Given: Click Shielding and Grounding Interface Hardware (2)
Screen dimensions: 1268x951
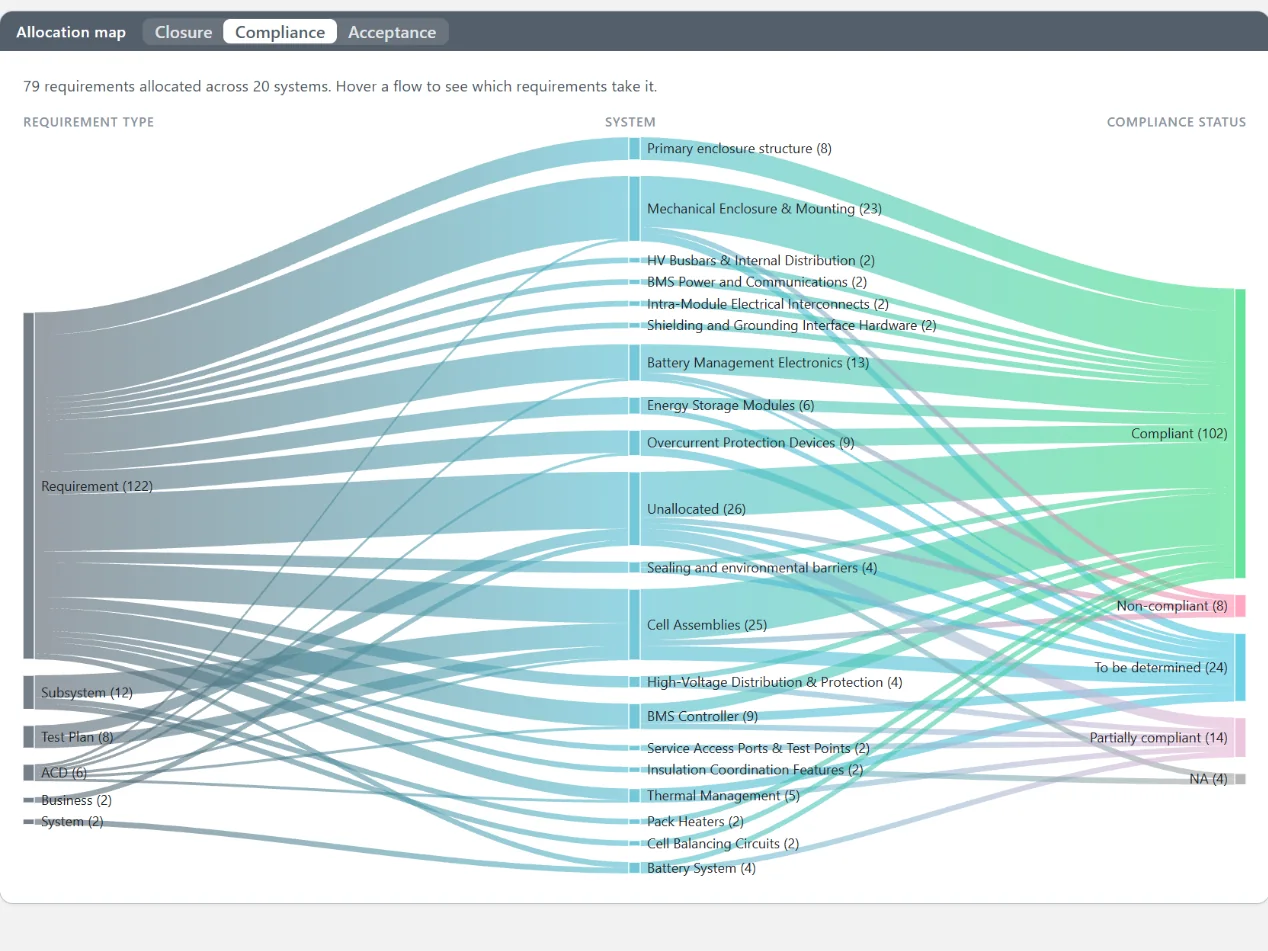Looking at the screenshot, I should (x=792, y=326).
